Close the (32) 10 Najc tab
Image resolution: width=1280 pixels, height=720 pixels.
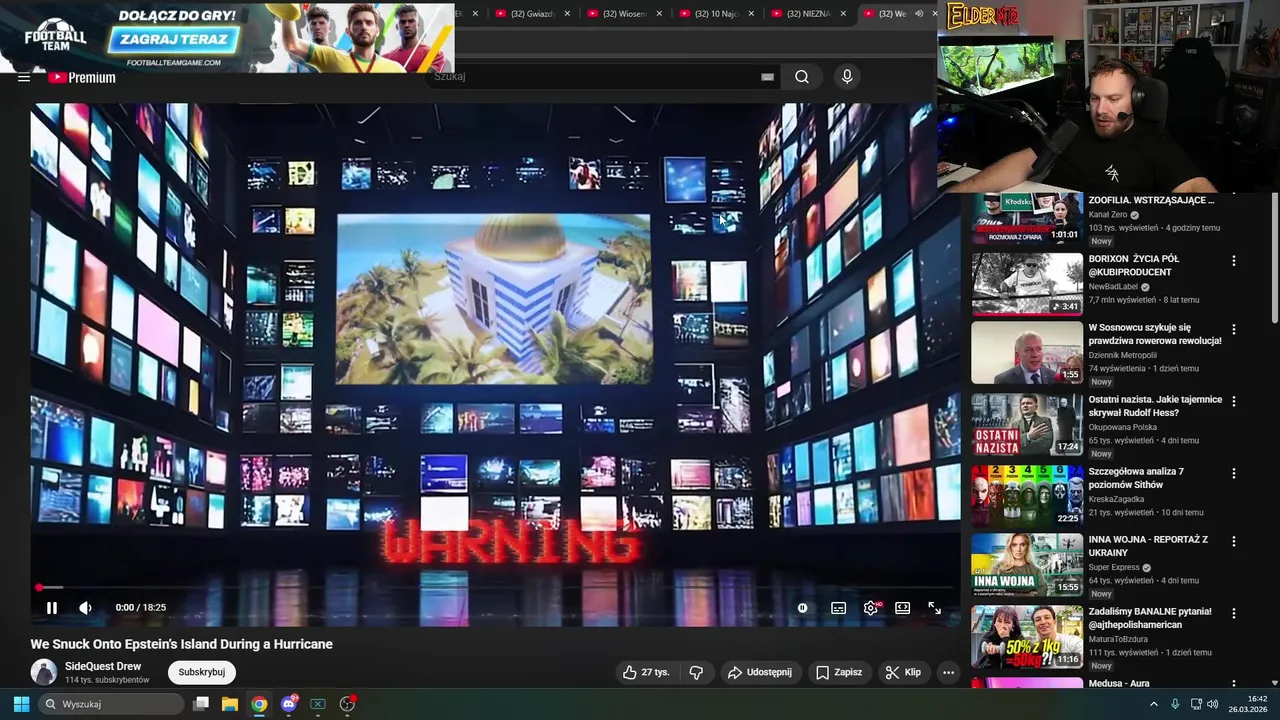[751, 13]
